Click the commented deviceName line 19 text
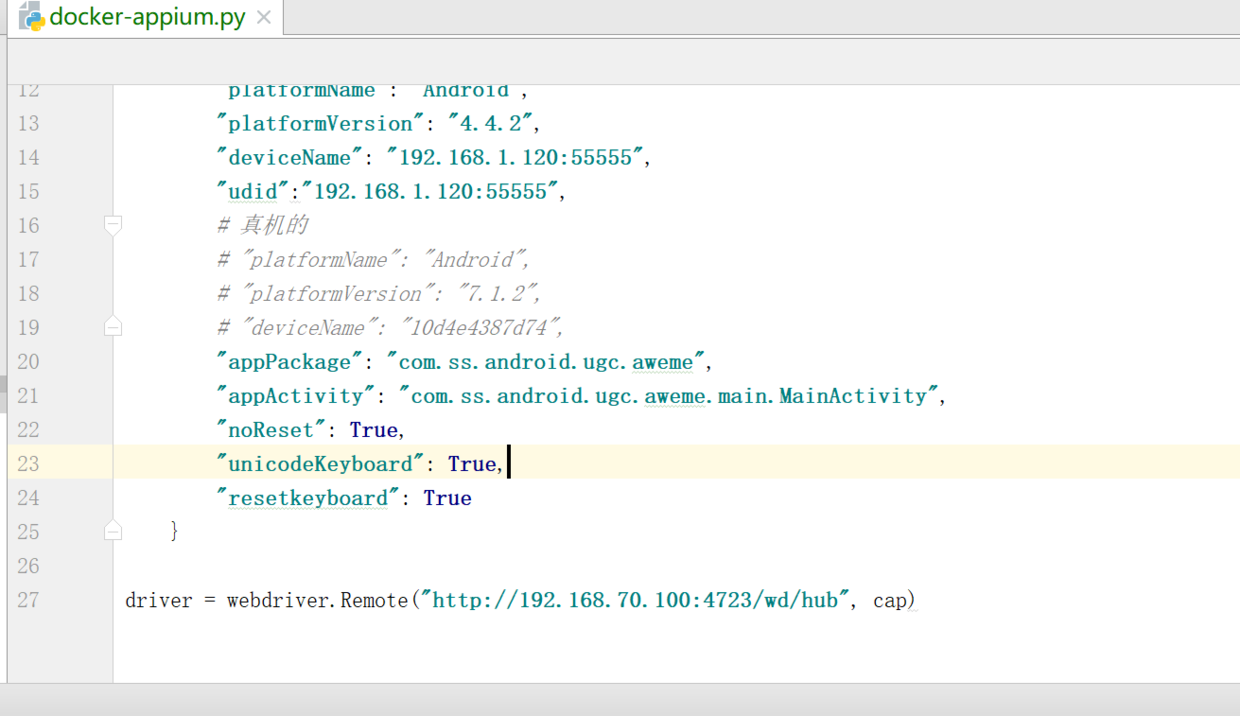This screenshot has width=1240, height=716. [391, 328]
